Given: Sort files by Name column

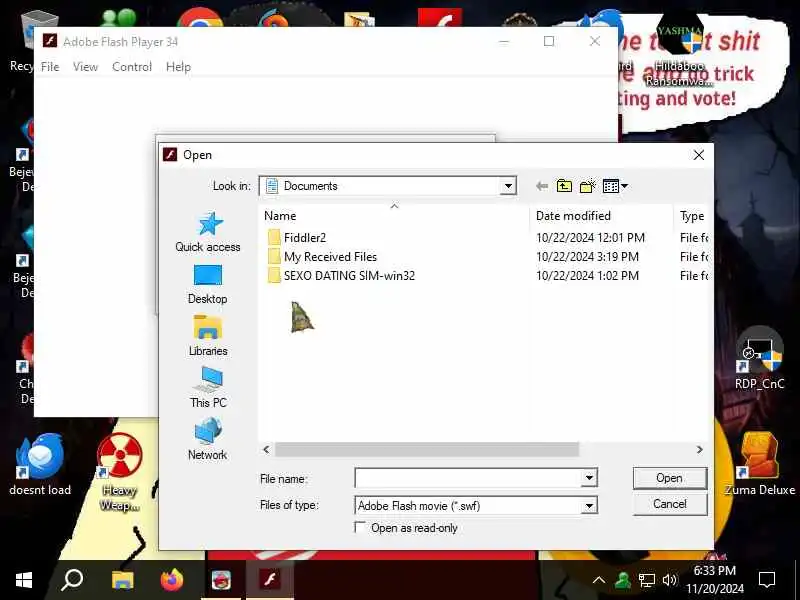Looking at the screenshot, I should click(394, 216).
